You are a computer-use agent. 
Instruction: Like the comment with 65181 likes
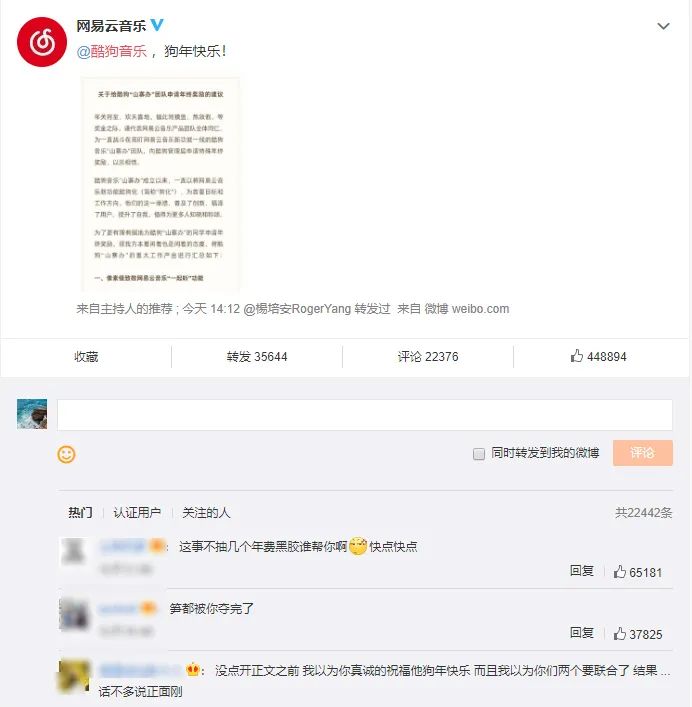tap(637, 572)
